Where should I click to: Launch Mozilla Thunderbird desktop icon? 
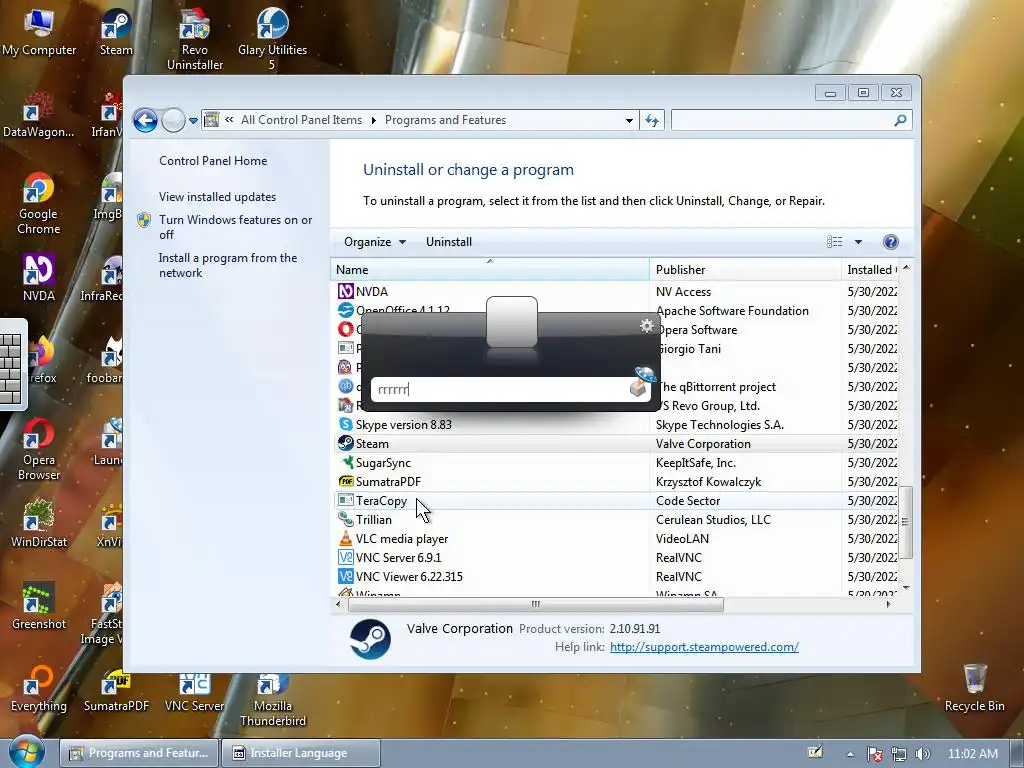[x=272, y=700]
